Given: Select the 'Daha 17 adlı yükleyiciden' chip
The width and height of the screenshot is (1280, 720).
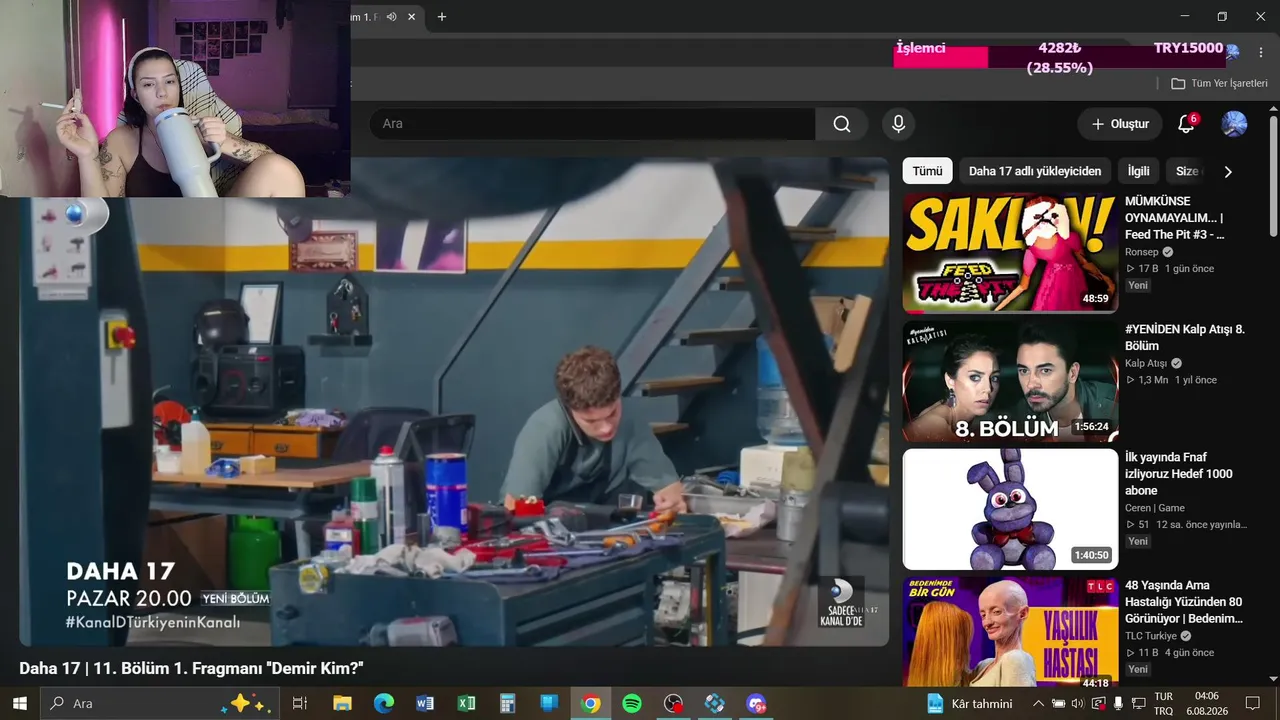Looking at the screenshot, I should (x=1035, y=171).
